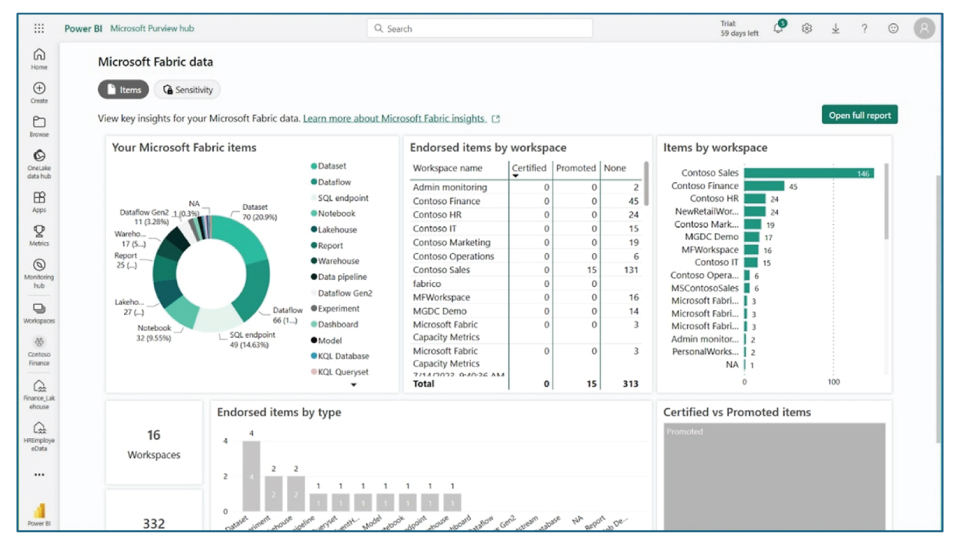Click the Search input field

(x=480, y=29)
